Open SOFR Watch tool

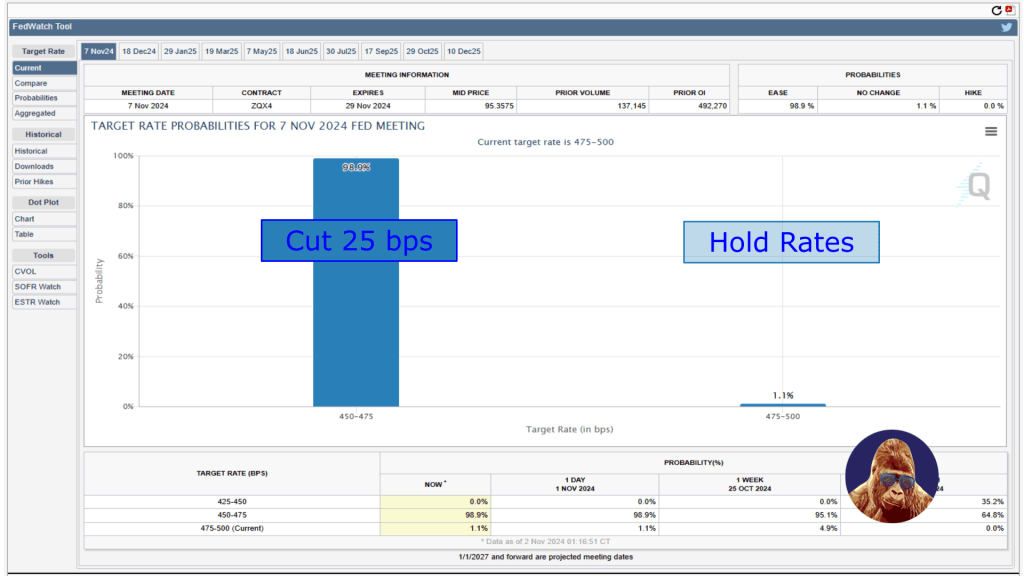[37, 286]
